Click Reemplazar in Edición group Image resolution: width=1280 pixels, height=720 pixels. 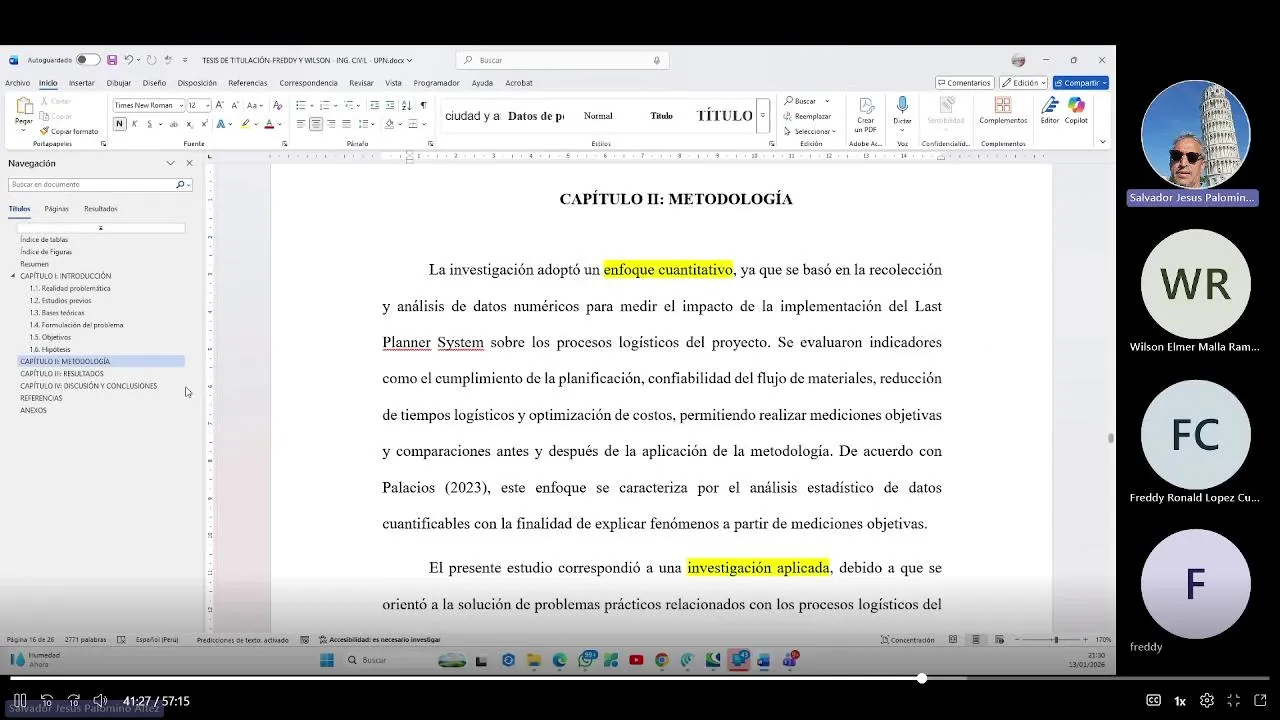coord(808,116)
